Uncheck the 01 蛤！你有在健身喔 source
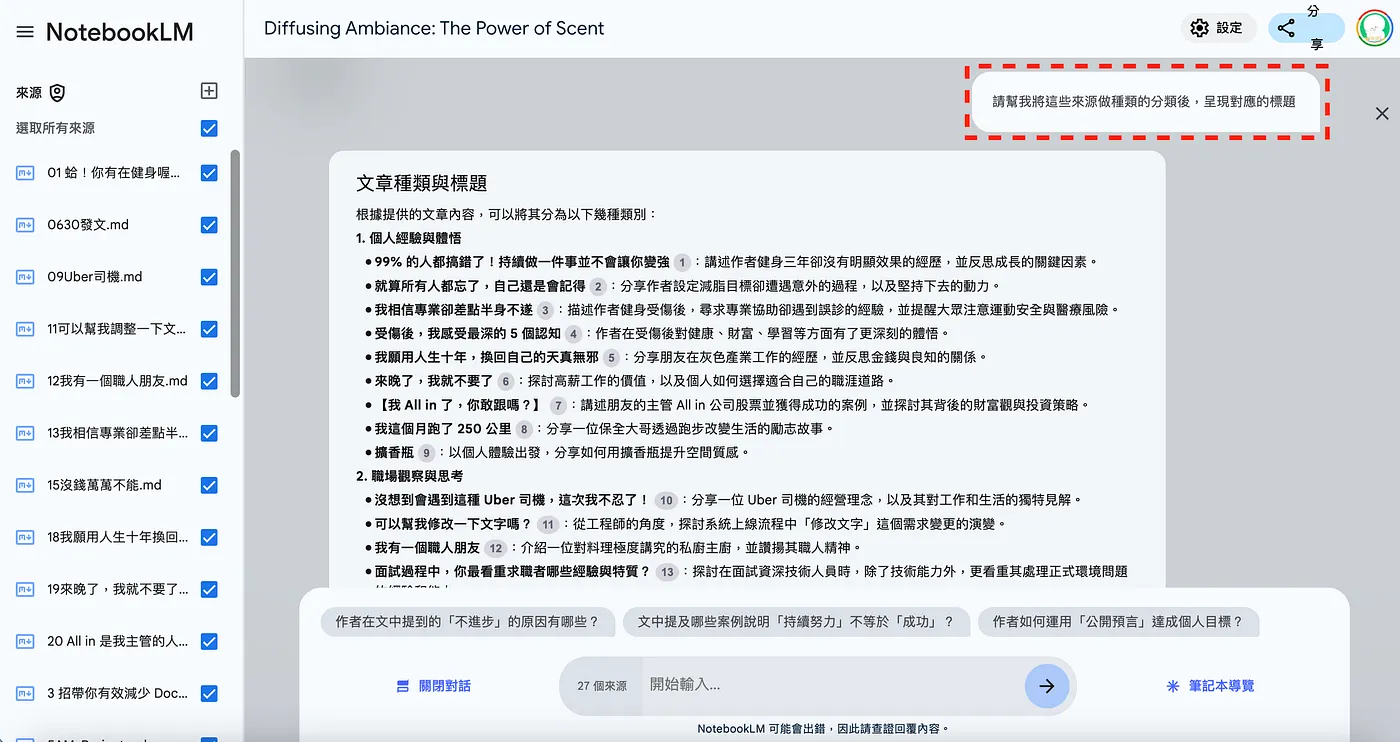 coord(209,173)
